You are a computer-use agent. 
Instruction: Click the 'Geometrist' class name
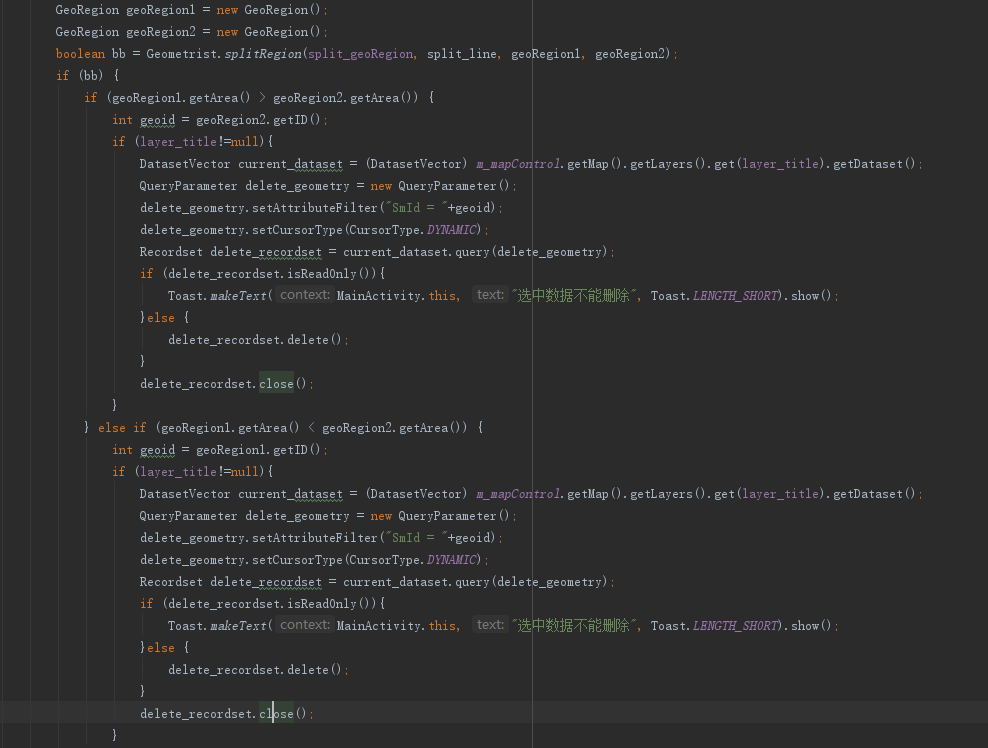click(181, 54)
